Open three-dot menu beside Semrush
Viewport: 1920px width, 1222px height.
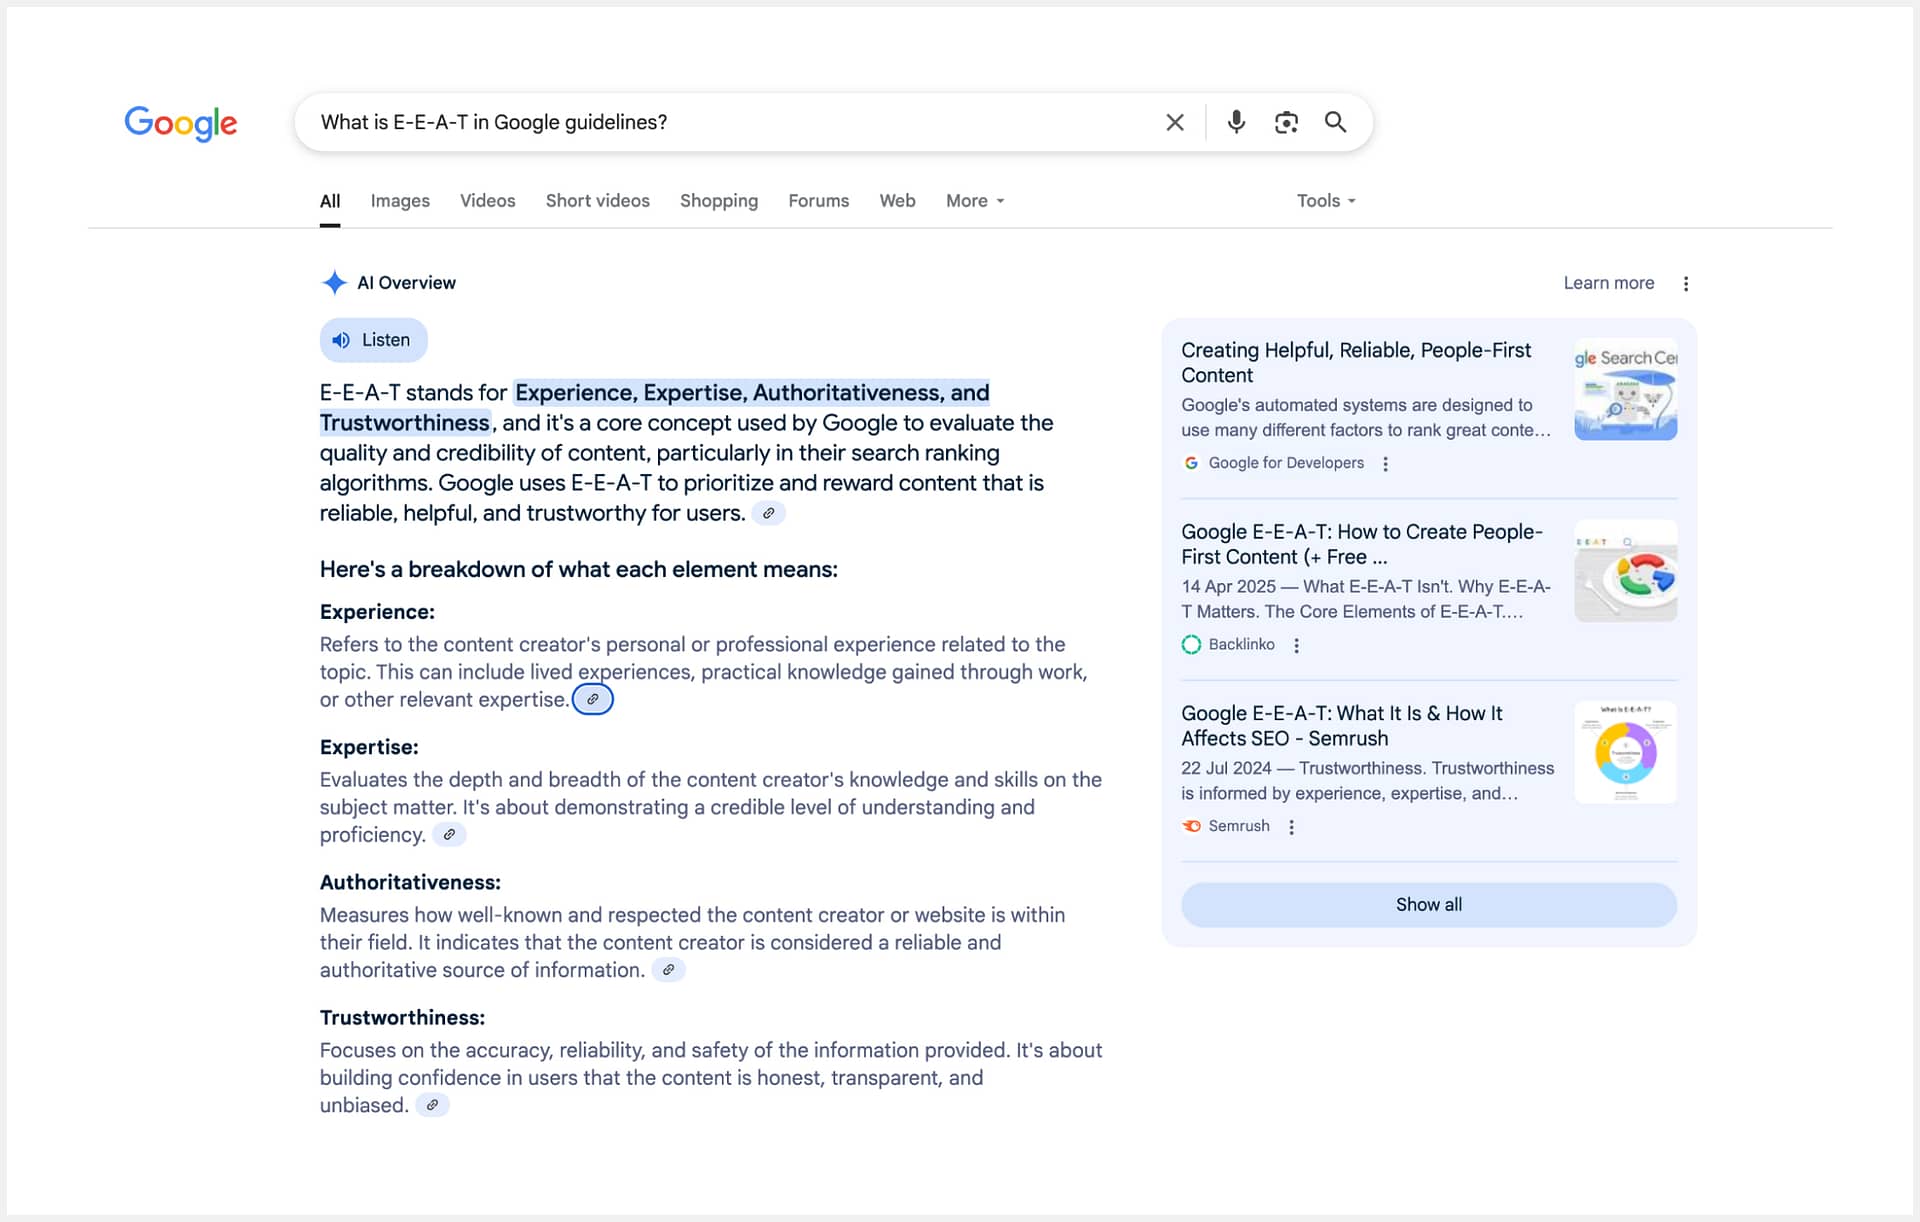pyautogui.click(x=1291, y=827)
